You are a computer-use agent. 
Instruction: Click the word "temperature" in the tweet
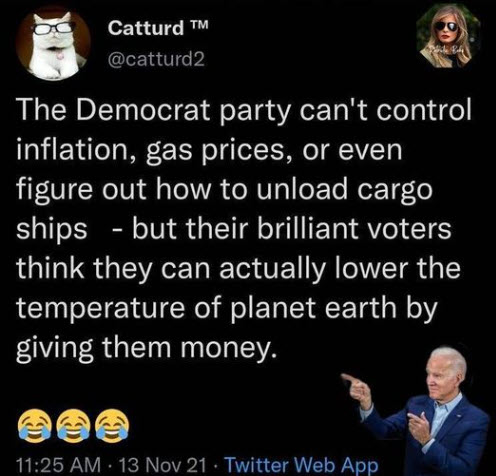(100, 308)
